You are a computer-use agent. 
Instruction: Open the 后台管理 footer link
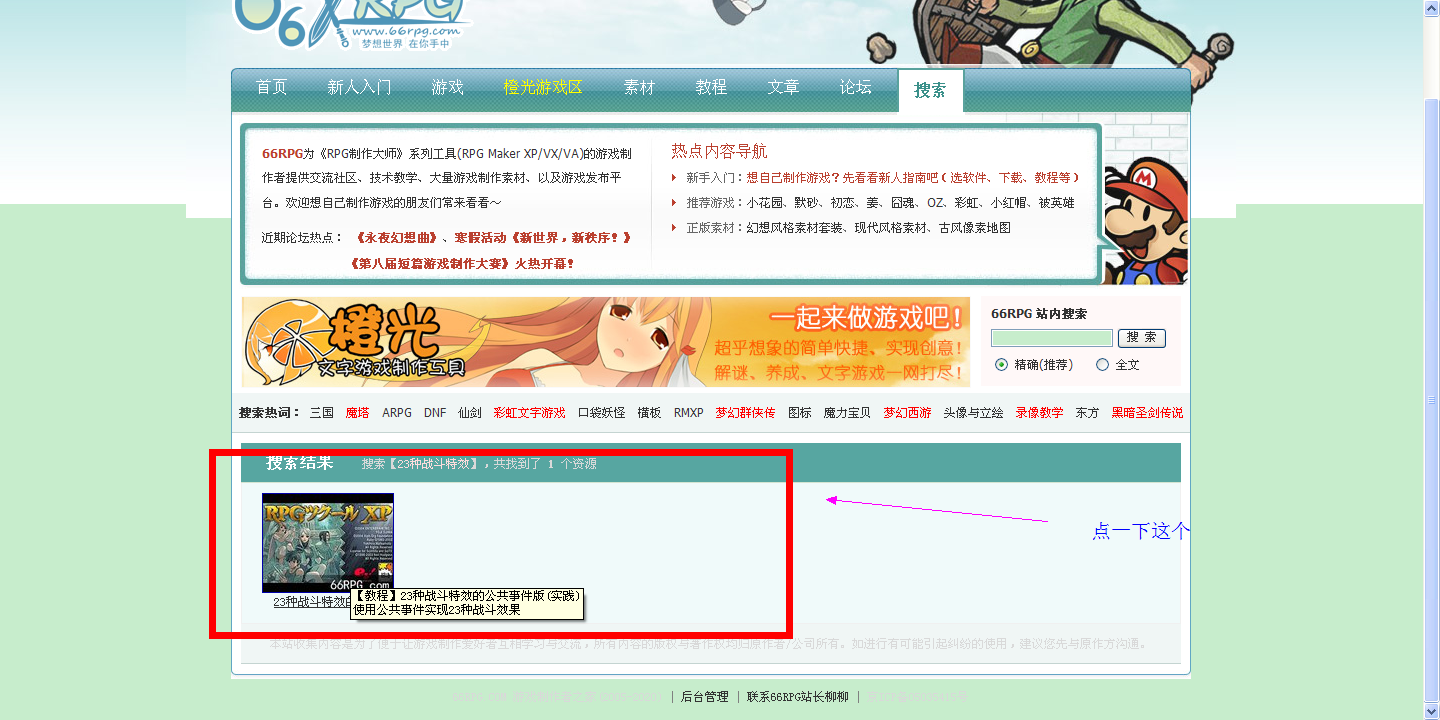(705, 697)
